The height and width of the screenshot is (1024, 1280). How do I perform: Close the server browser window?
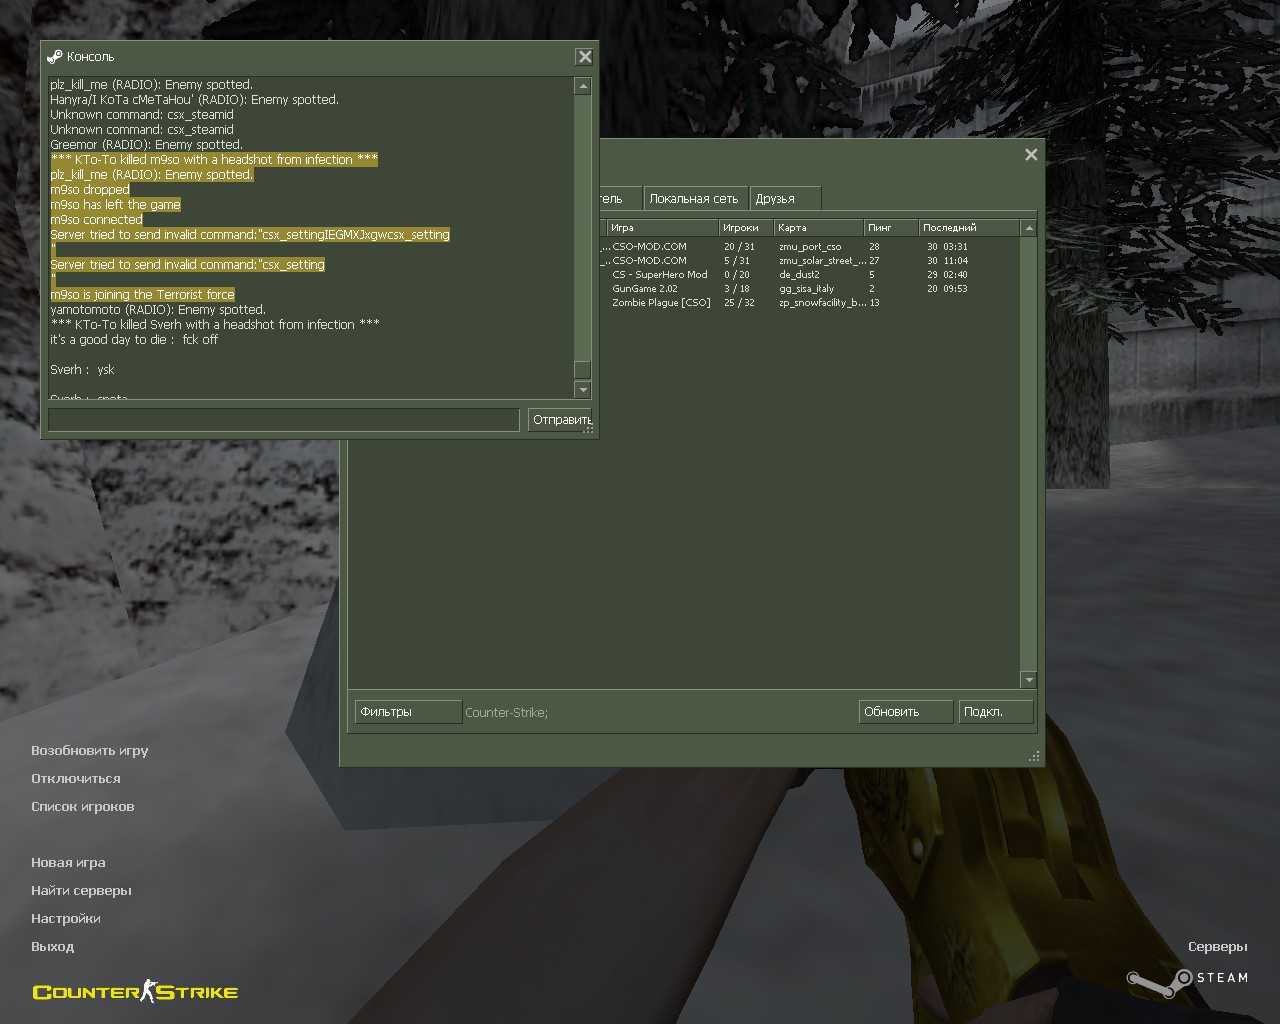(x=1031, y=155)
